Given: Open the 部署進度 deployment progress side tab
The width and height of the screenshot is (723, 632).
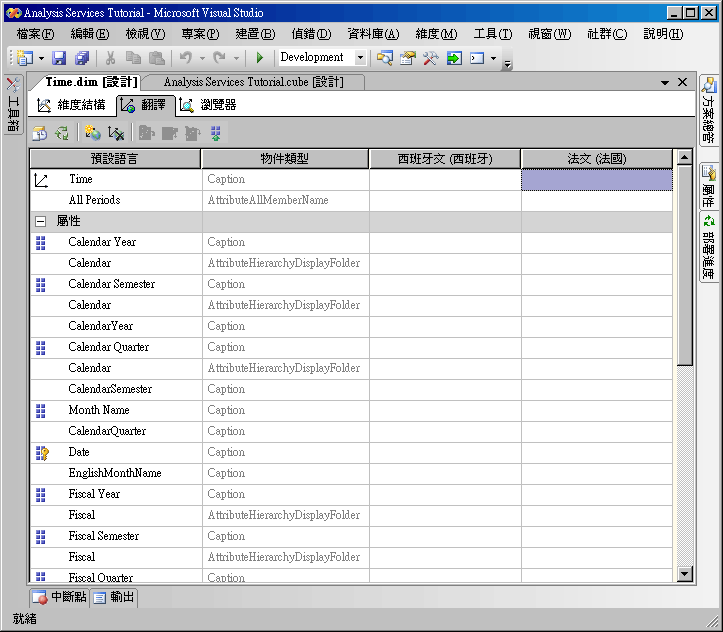Looking at the screenshot, I should pos(708,248).
